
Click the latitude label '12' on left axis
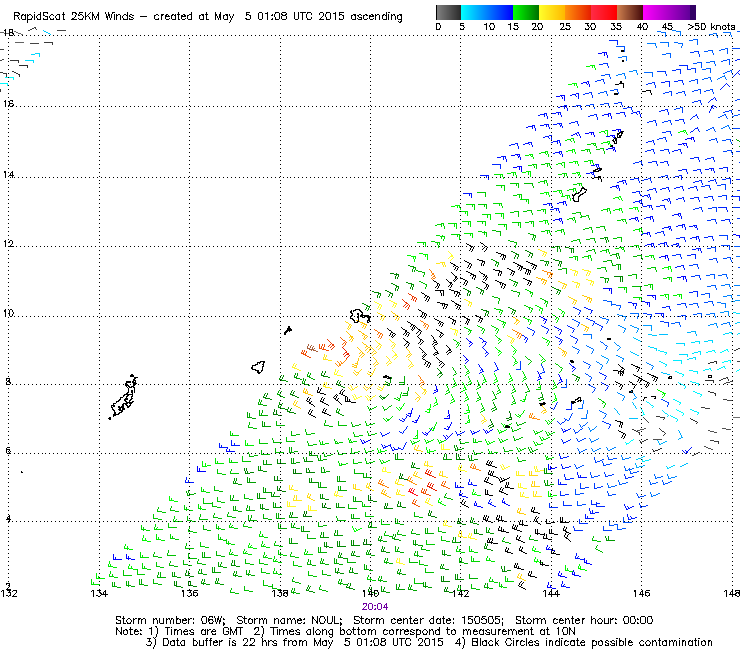8,244
